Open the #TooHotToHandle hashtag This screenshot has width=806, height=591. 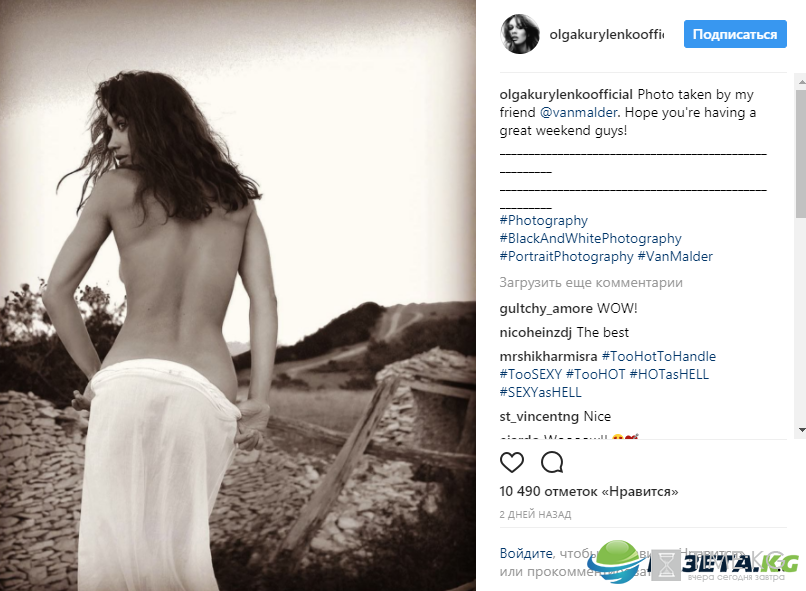[658, 356]
